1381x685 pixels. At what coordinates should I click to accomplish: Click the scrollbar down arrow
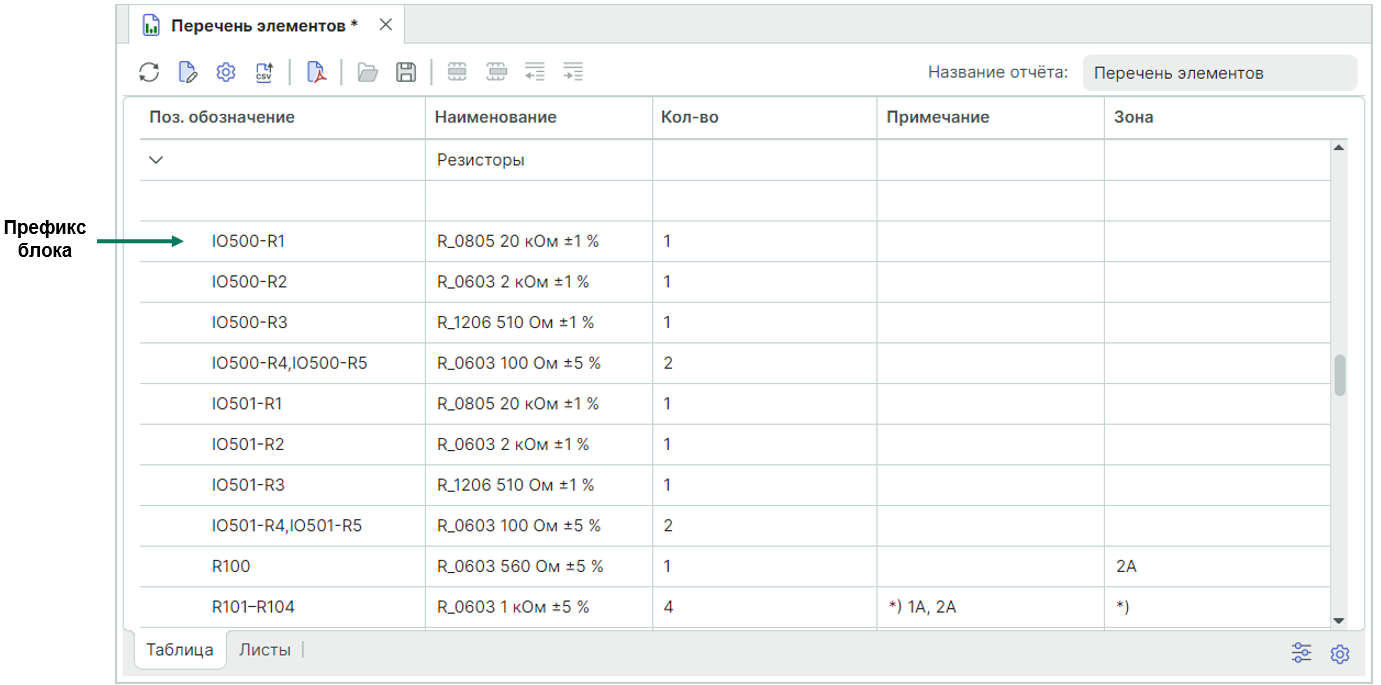click(x=1340, y=621)
